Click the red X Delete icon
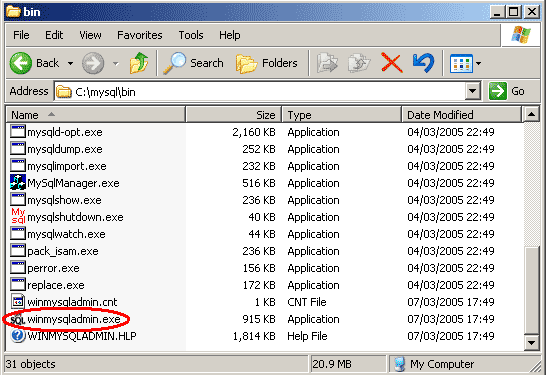This screenshot has width=546, height=375. click(x=392, y=63)
